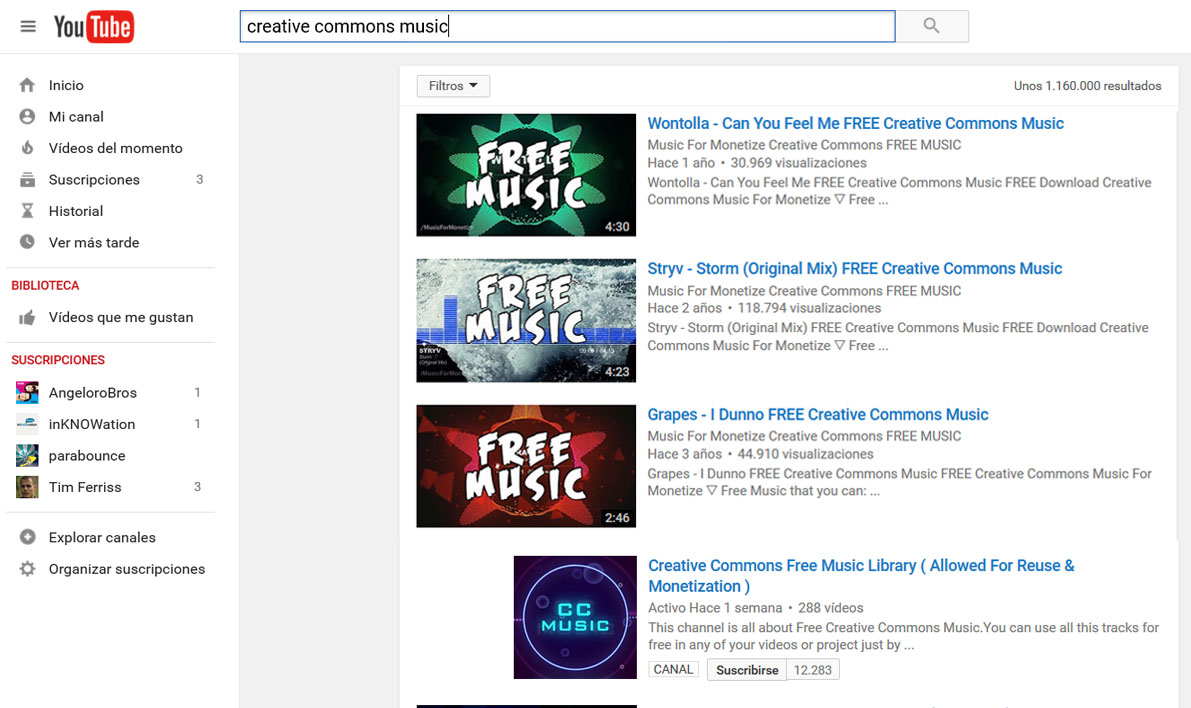
Task: Click the Suscripciones stack icon
Action: click(27, 179)
